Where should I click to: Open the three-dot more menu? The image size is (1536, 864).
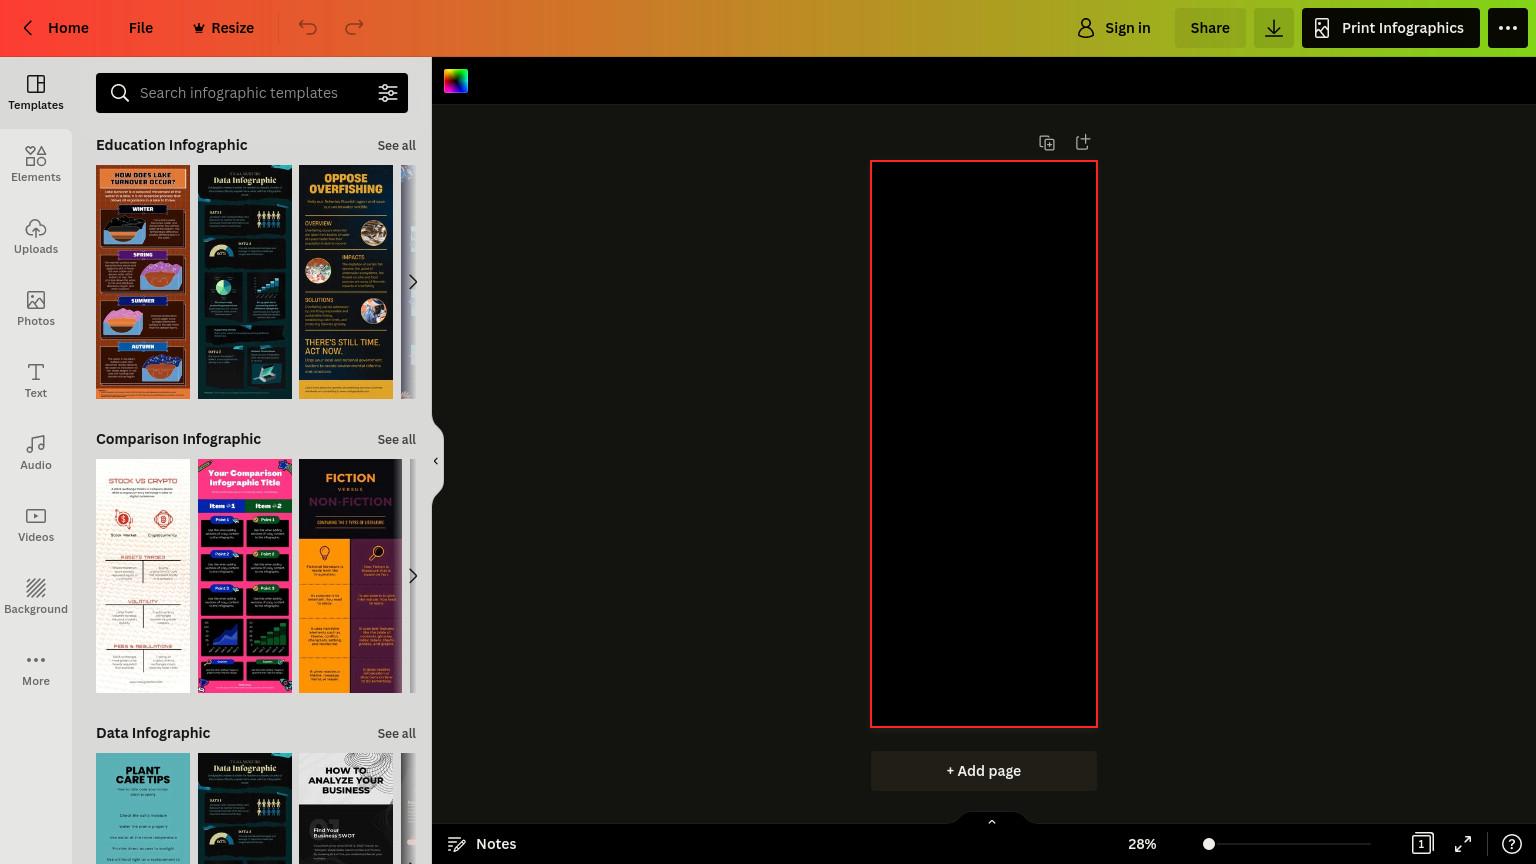(x=1508, y=28)
